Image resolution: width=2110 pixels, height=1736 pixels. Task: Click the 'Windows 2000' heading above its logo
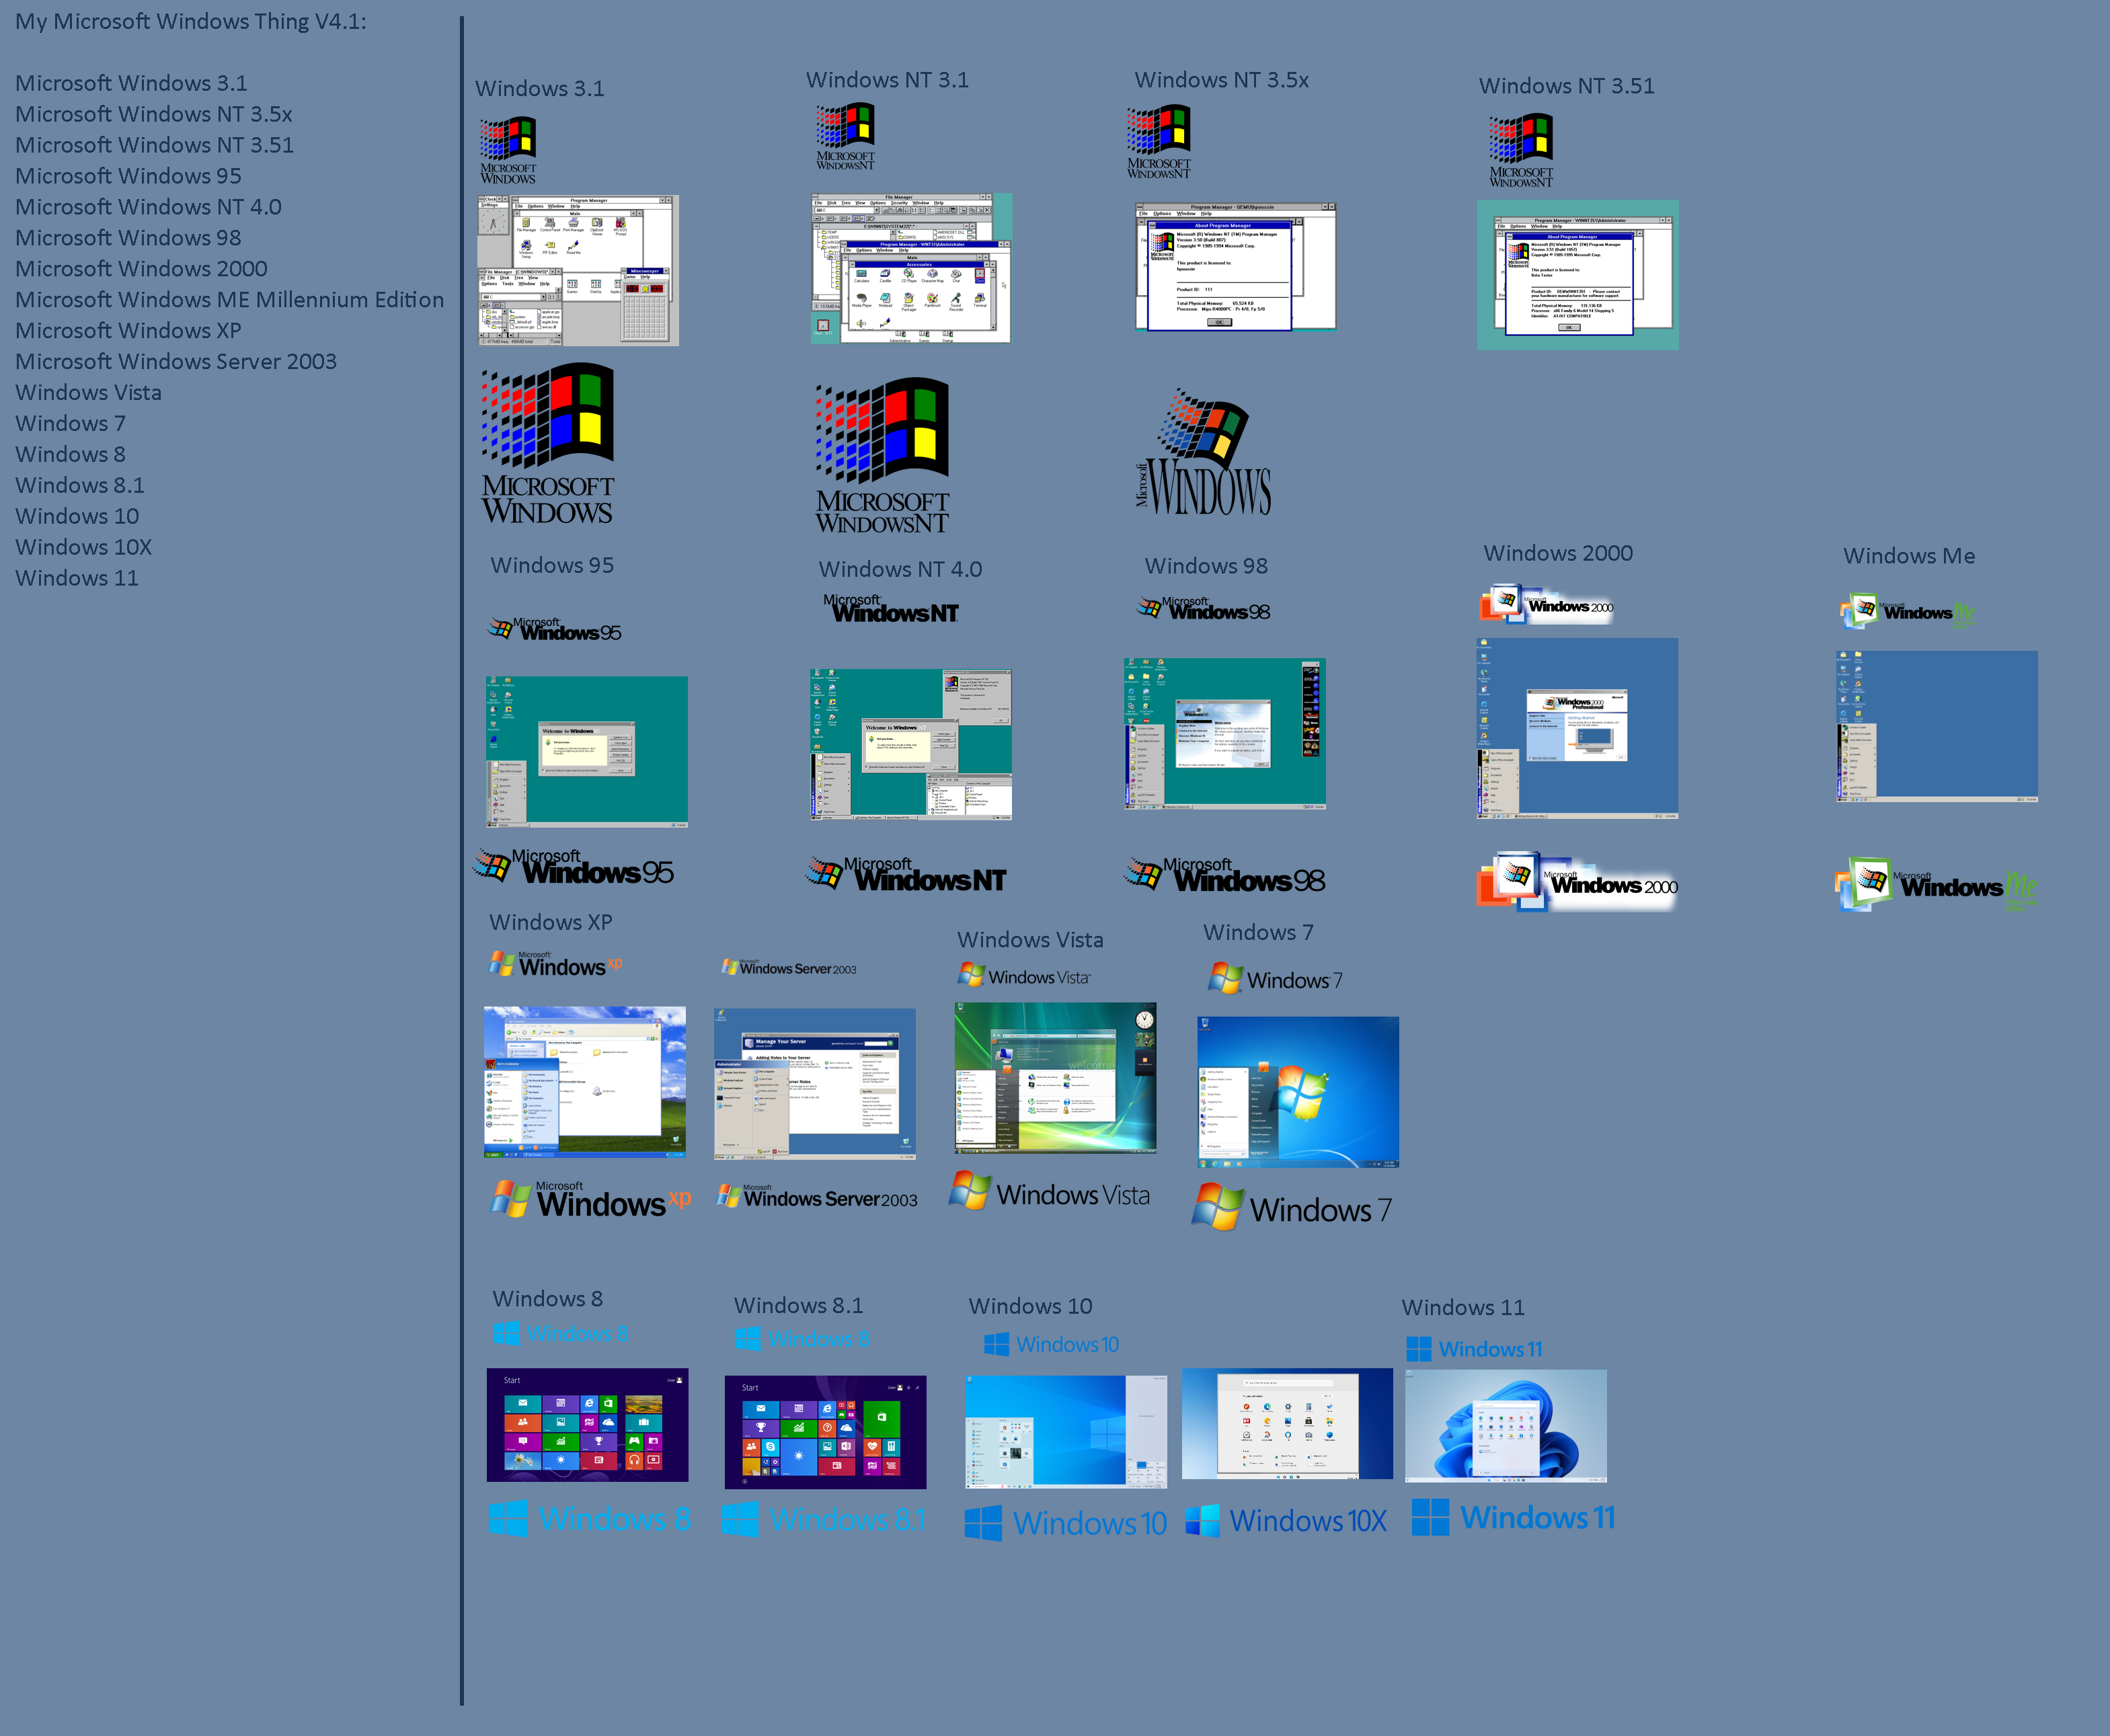[x=1558, y=553]
